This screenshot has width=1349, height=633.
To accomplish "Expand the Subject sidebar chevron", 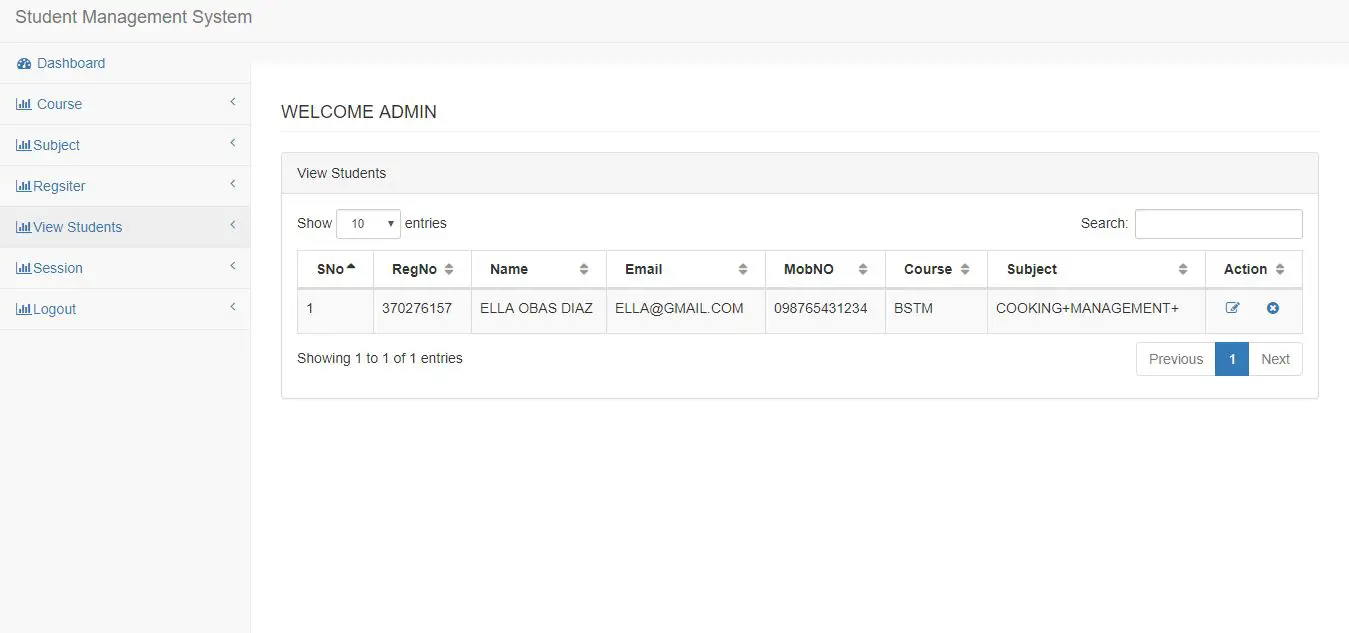I will pyautogui.click(x=232, y=143).
